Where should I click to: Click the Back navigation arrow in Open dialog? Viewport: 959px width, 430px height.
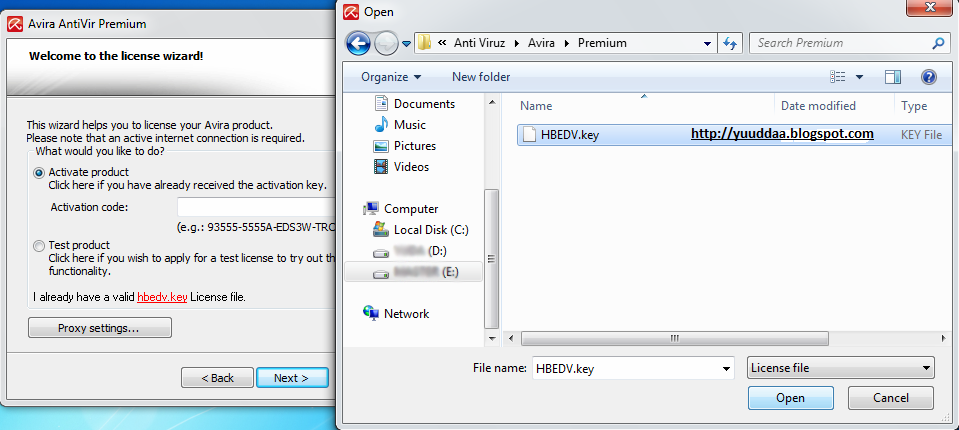click(x=358, y=43)
